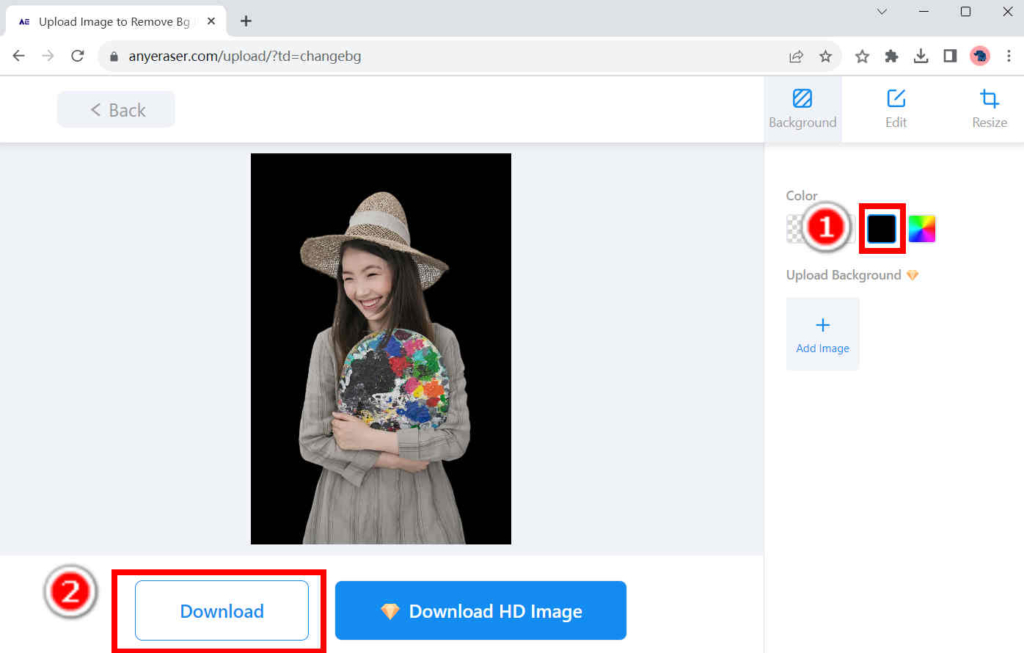Click the browser downloads icon
Image resolution: width=1024 pixels, height=653 pixels.
[920, 56]
